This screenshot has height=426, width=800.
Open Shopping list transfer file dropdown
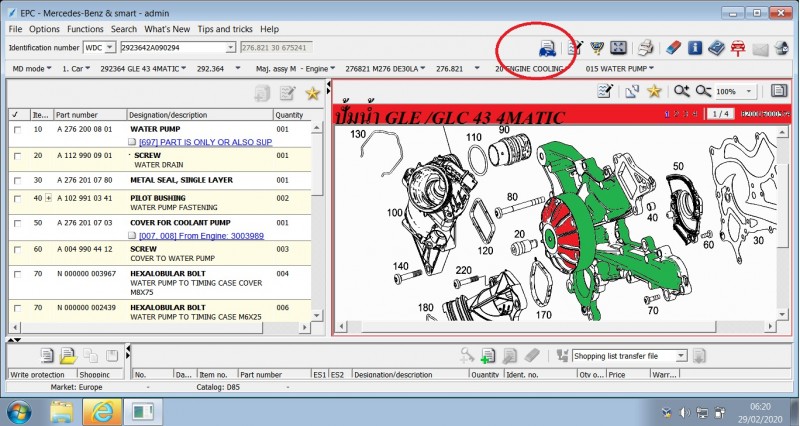pyautogui.click(x=681, y=356)
